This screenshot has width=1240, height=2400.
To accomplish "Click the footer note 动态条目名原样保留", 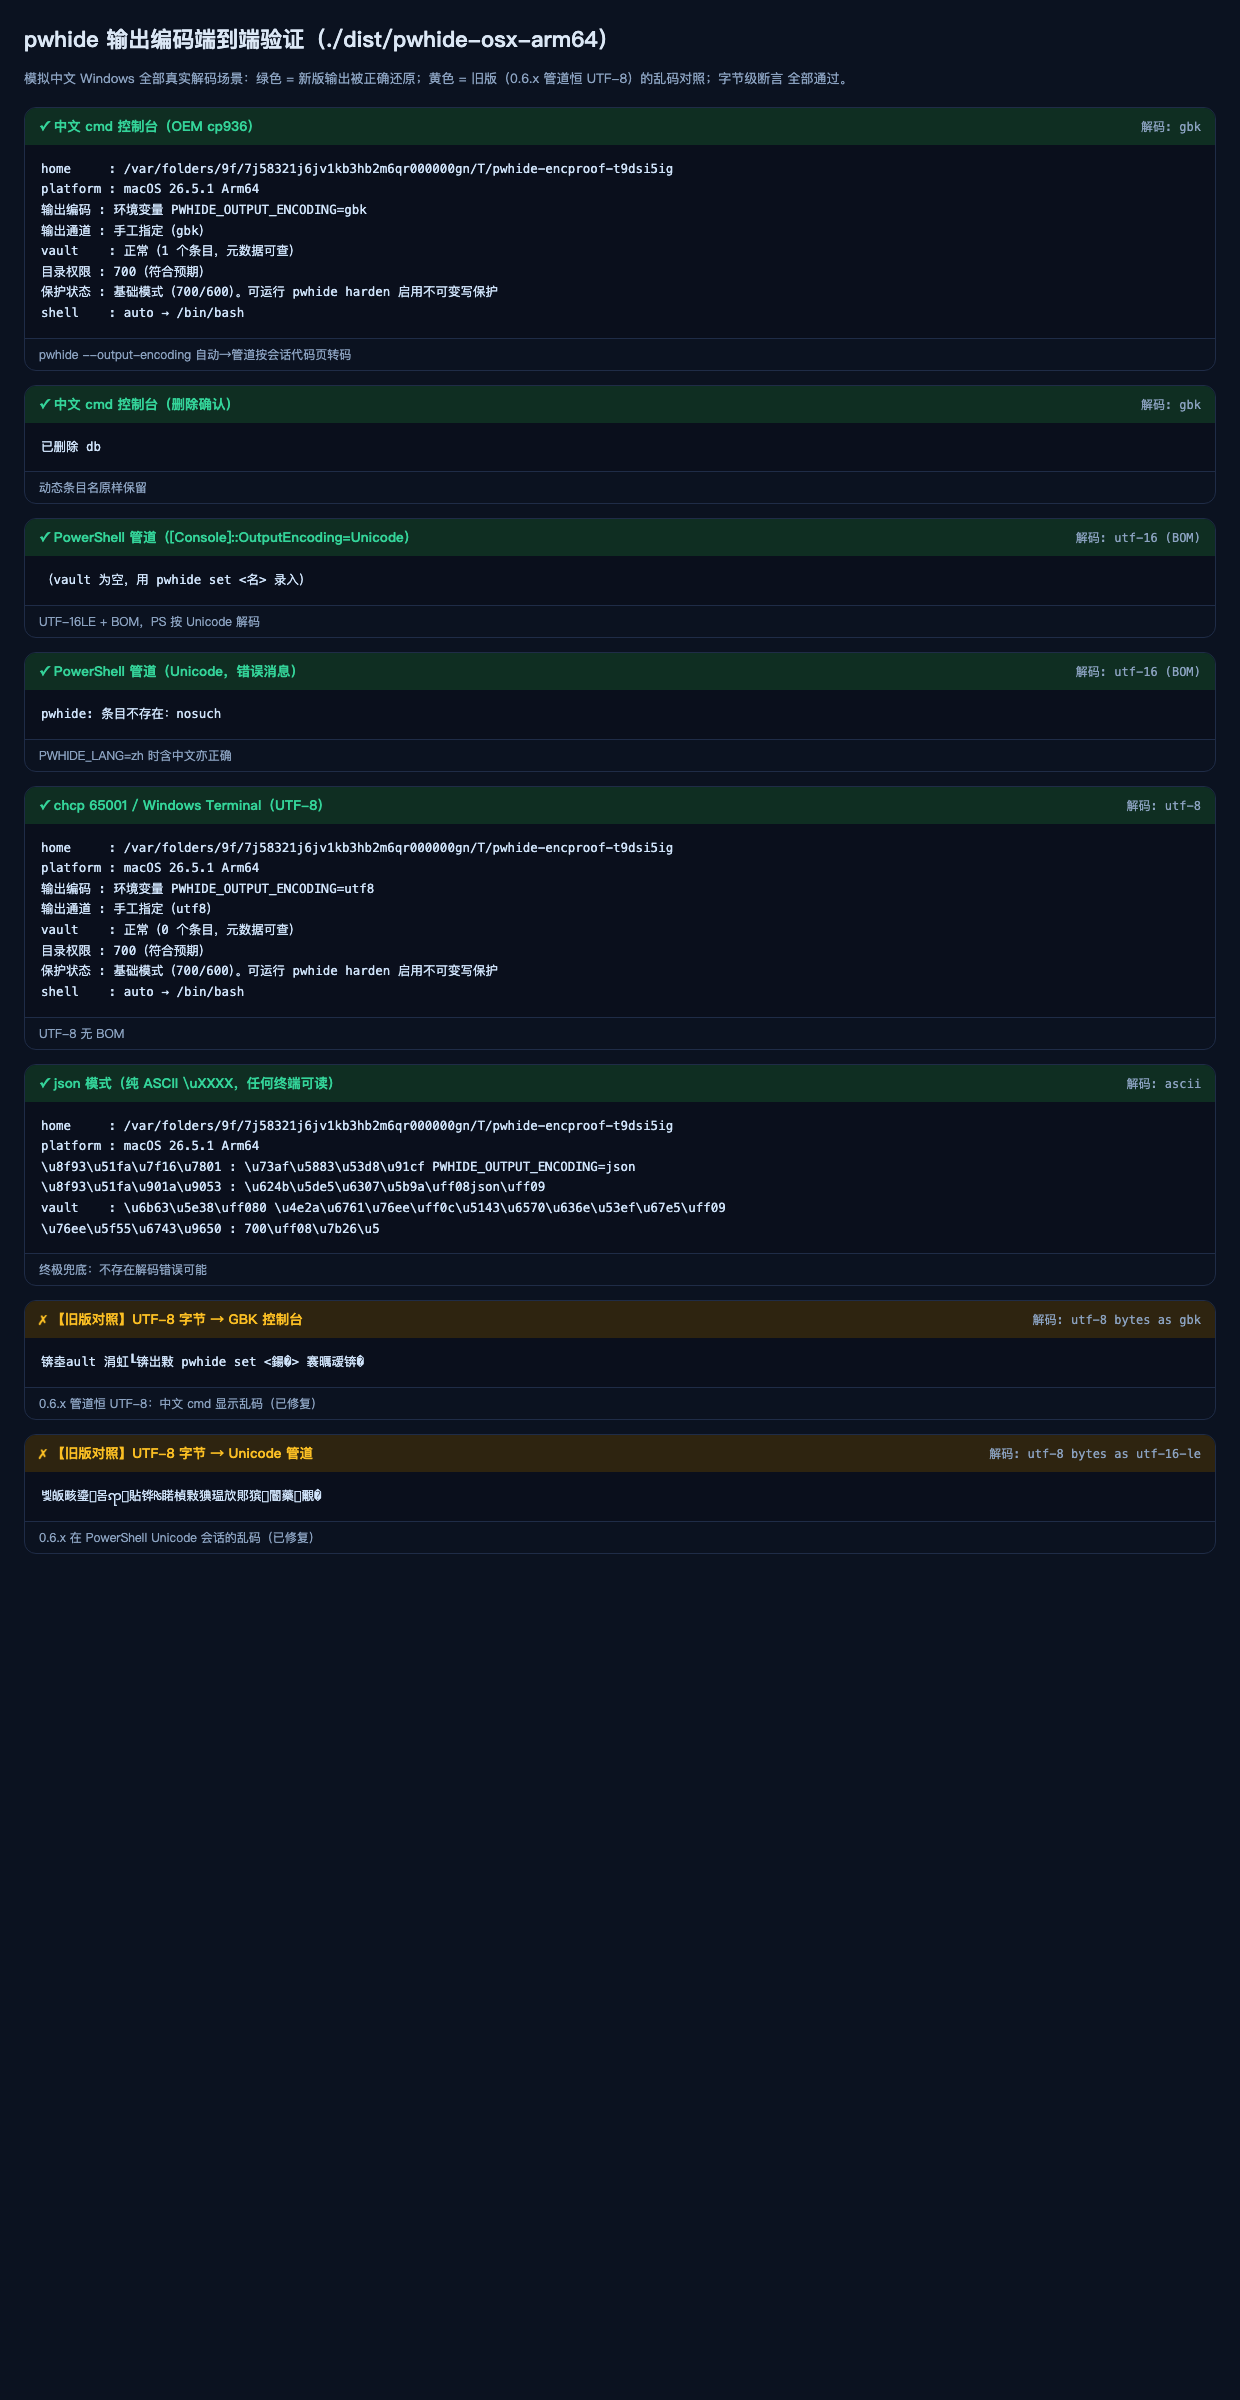I will 93,487.
